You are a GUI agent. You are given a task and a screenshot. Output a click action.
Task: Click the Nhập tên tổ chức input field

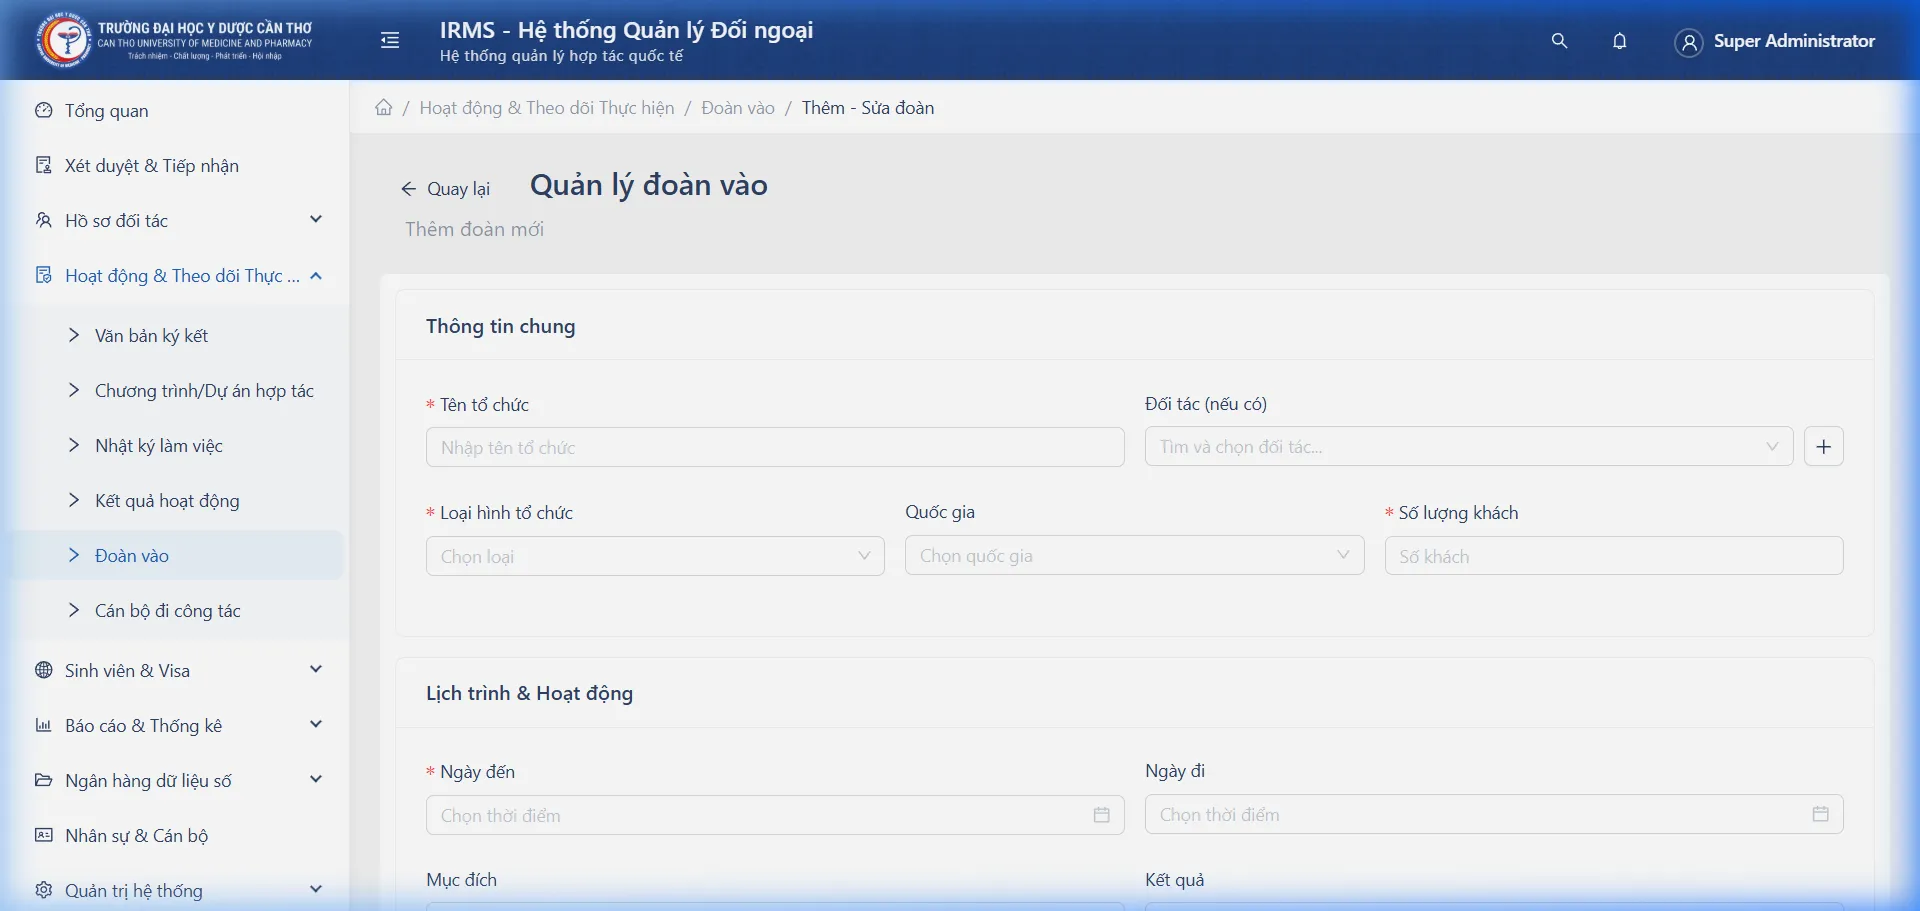[775, 447]
